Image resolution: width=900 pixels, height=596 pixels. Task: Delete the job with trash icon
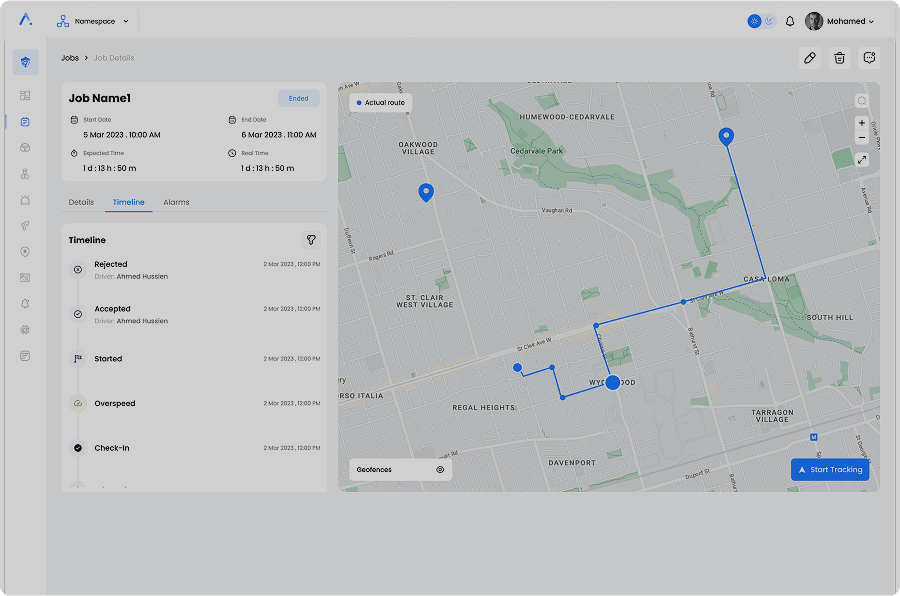click(x=840, y=58)
